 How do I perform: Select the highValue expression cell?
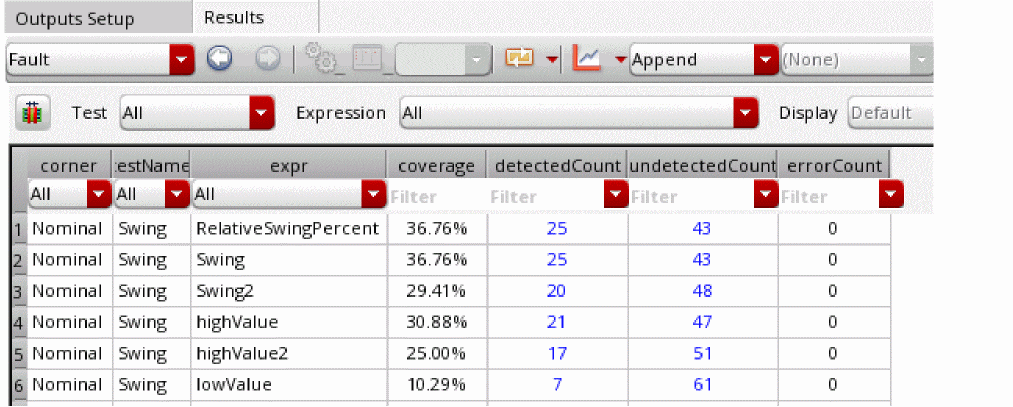(289, 322)
